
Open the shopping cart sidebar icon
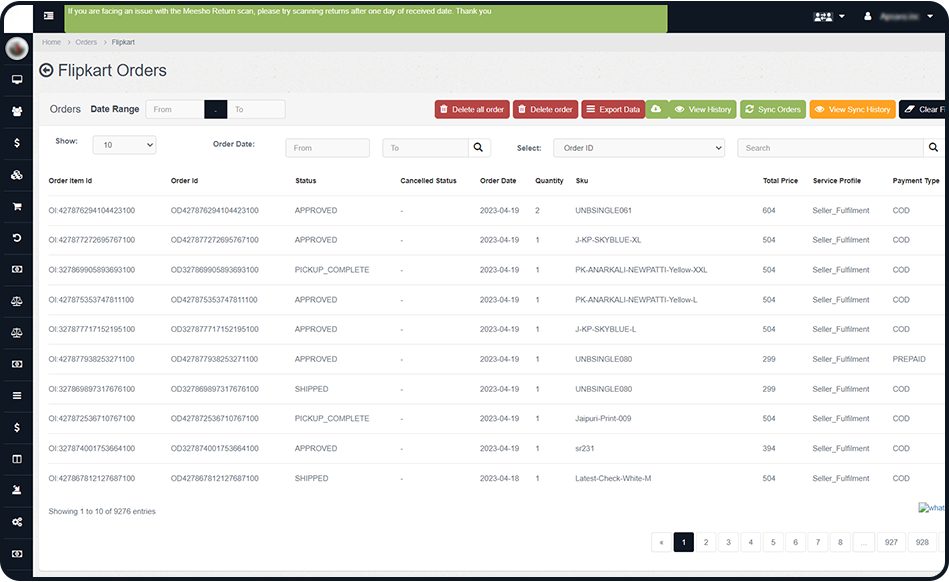coord(17,206)
